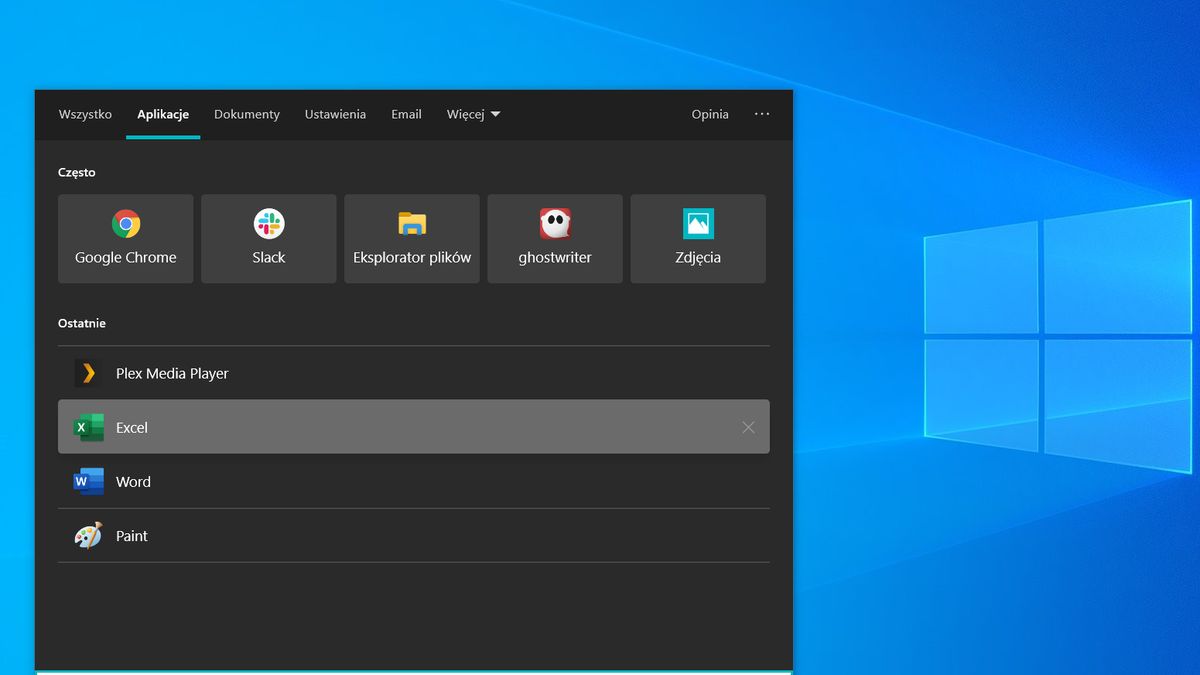Click the ghostwriter tile label

click(x=555, y=257)
